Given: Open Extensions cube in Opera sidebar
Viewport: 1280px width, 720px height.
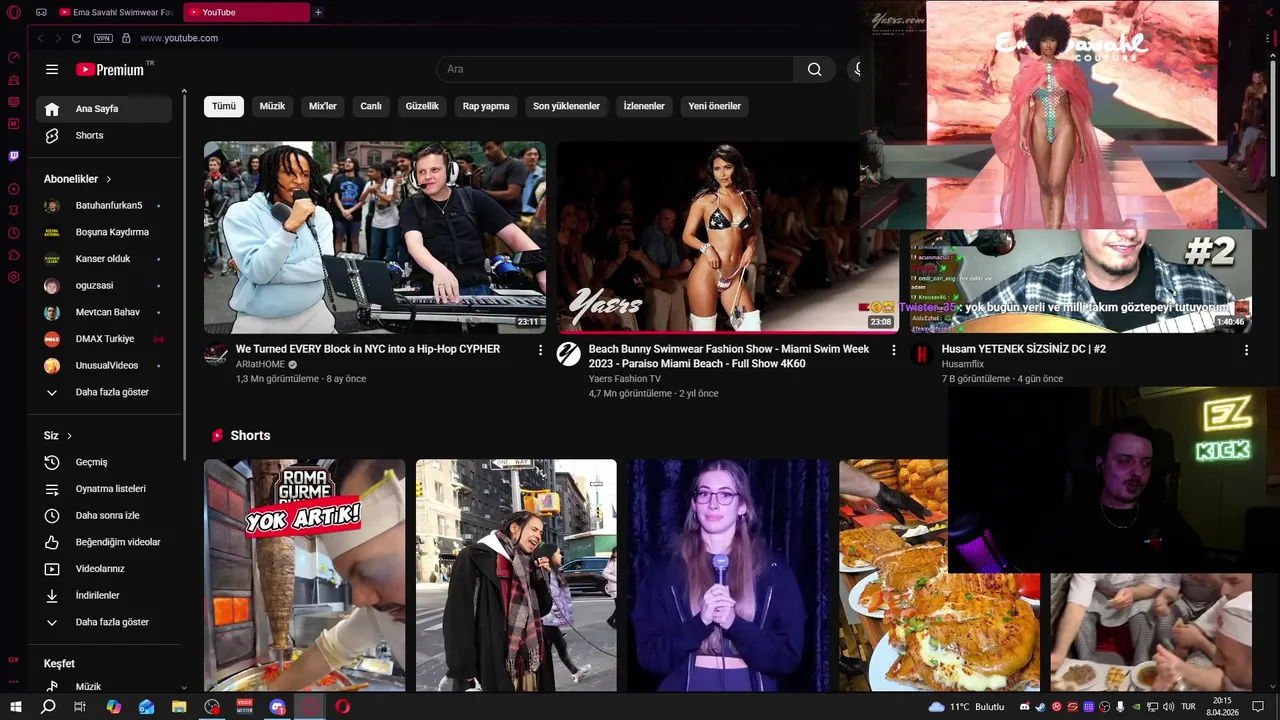Looking at the screenshot, I should pyautogui.click(x=14, y=255).
